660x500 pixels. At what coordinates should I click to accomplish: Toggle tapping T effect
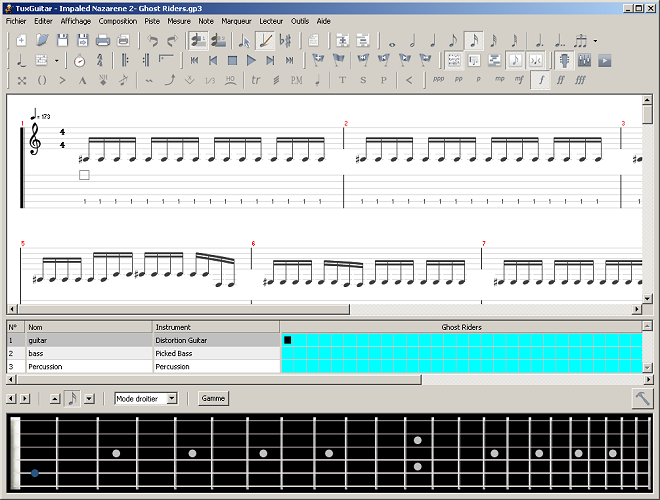(342, 80)
